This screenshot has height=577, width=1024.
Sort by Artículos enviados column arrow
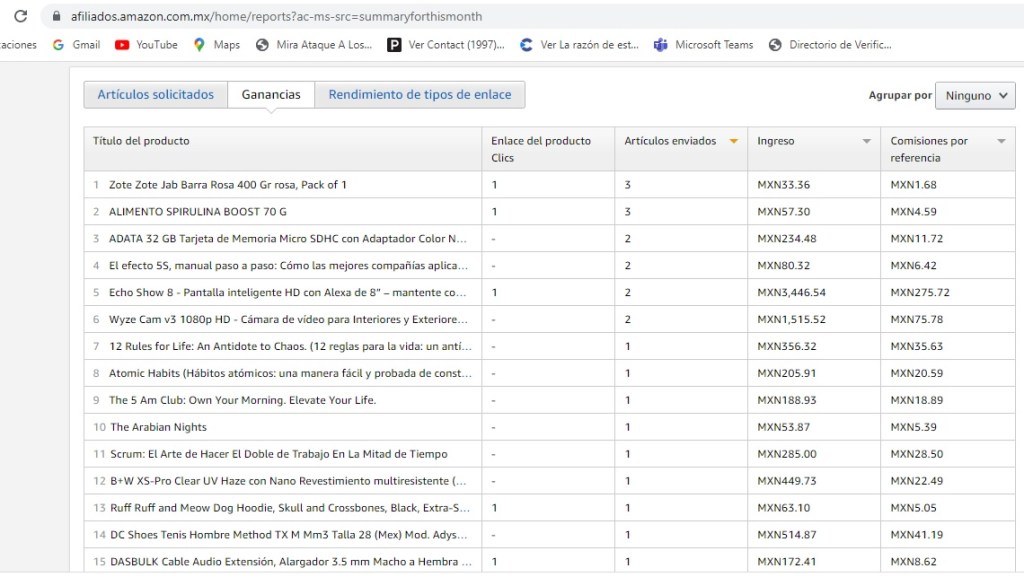click(733, 142)
